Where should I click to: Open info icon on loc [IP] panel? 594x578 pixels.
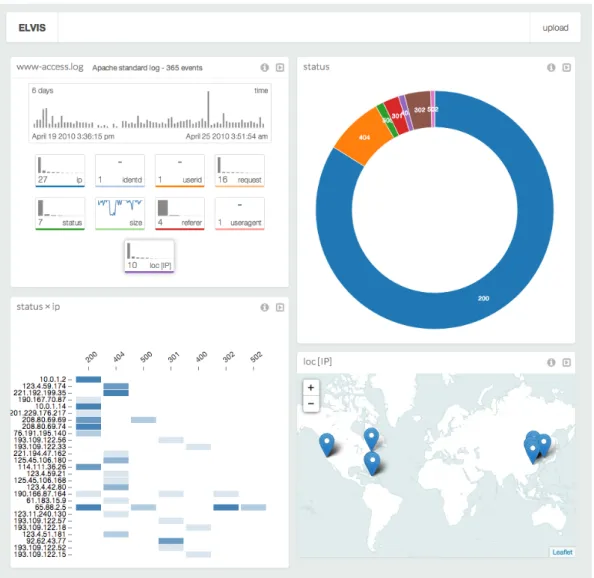tap(551, 362)
